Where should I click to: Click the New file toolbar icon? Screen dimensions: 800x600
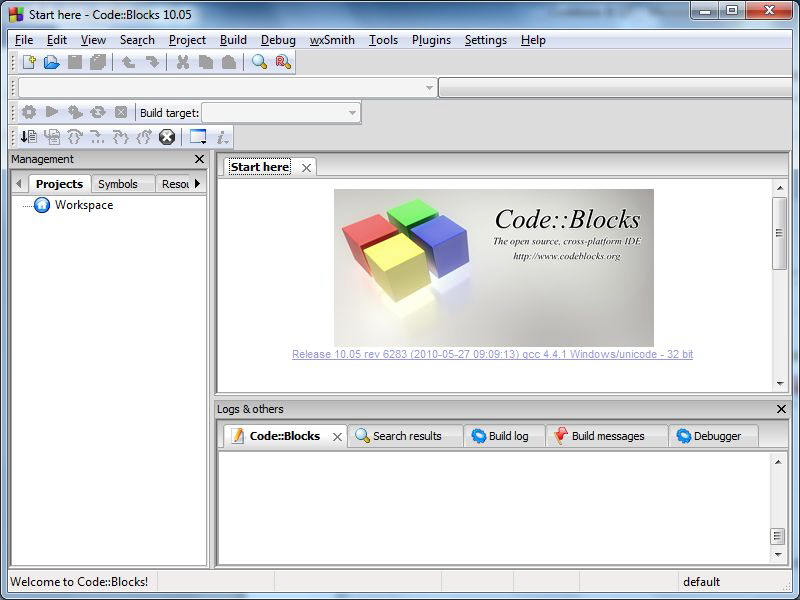point(29,62)
